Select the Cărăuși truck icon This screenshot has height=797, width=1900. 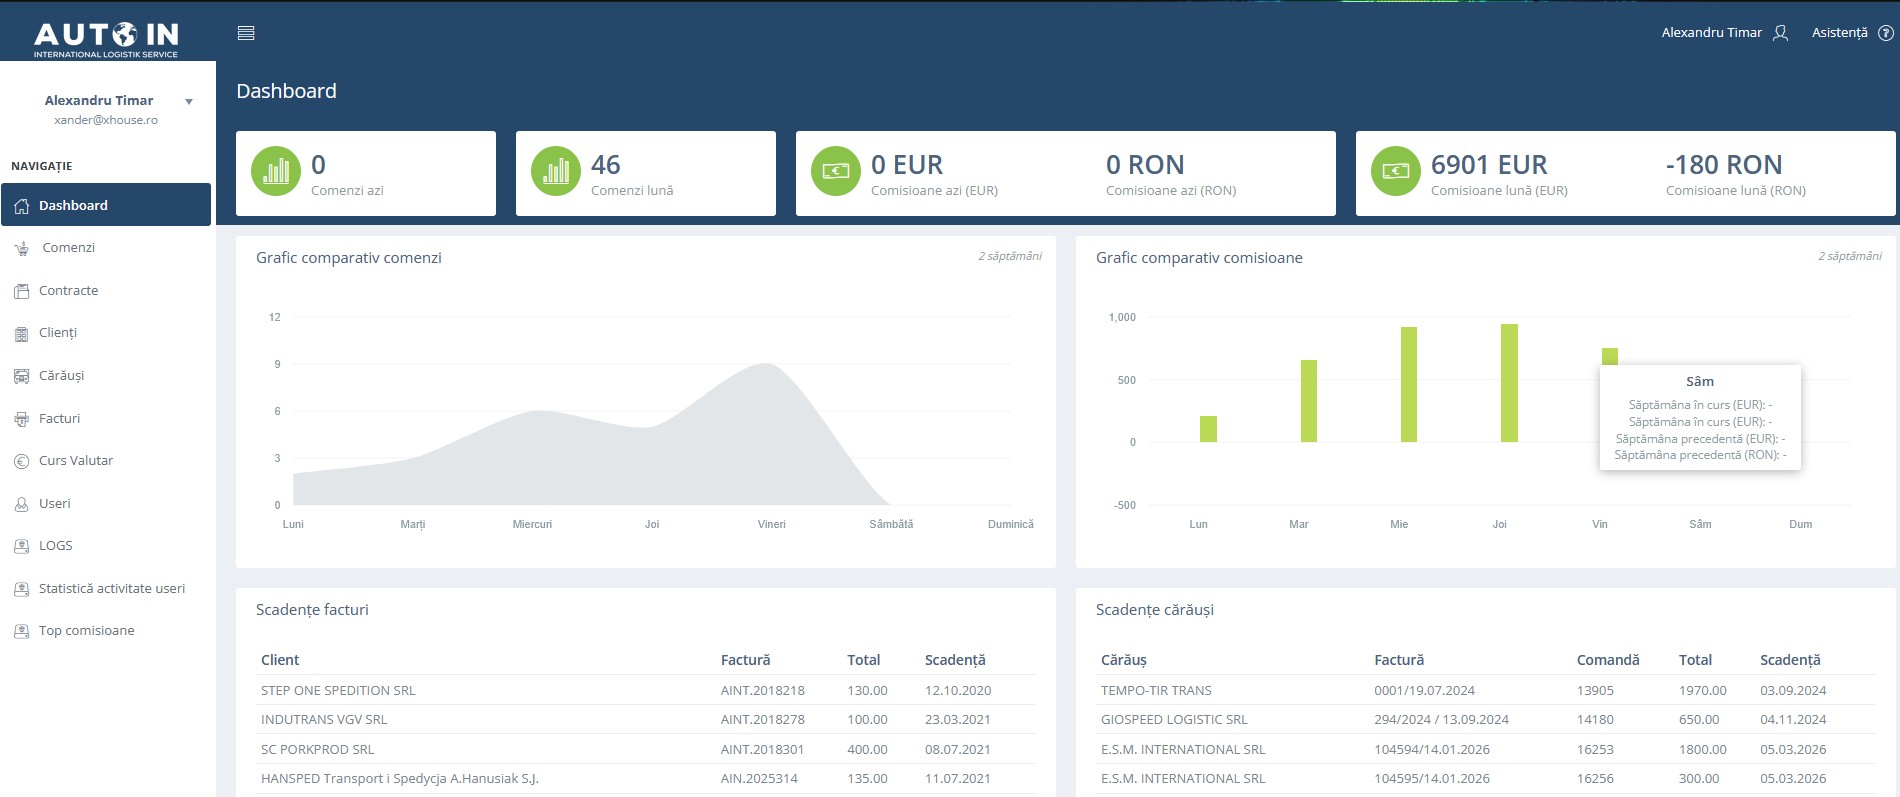pyautogui.click(x=22, y=376)
